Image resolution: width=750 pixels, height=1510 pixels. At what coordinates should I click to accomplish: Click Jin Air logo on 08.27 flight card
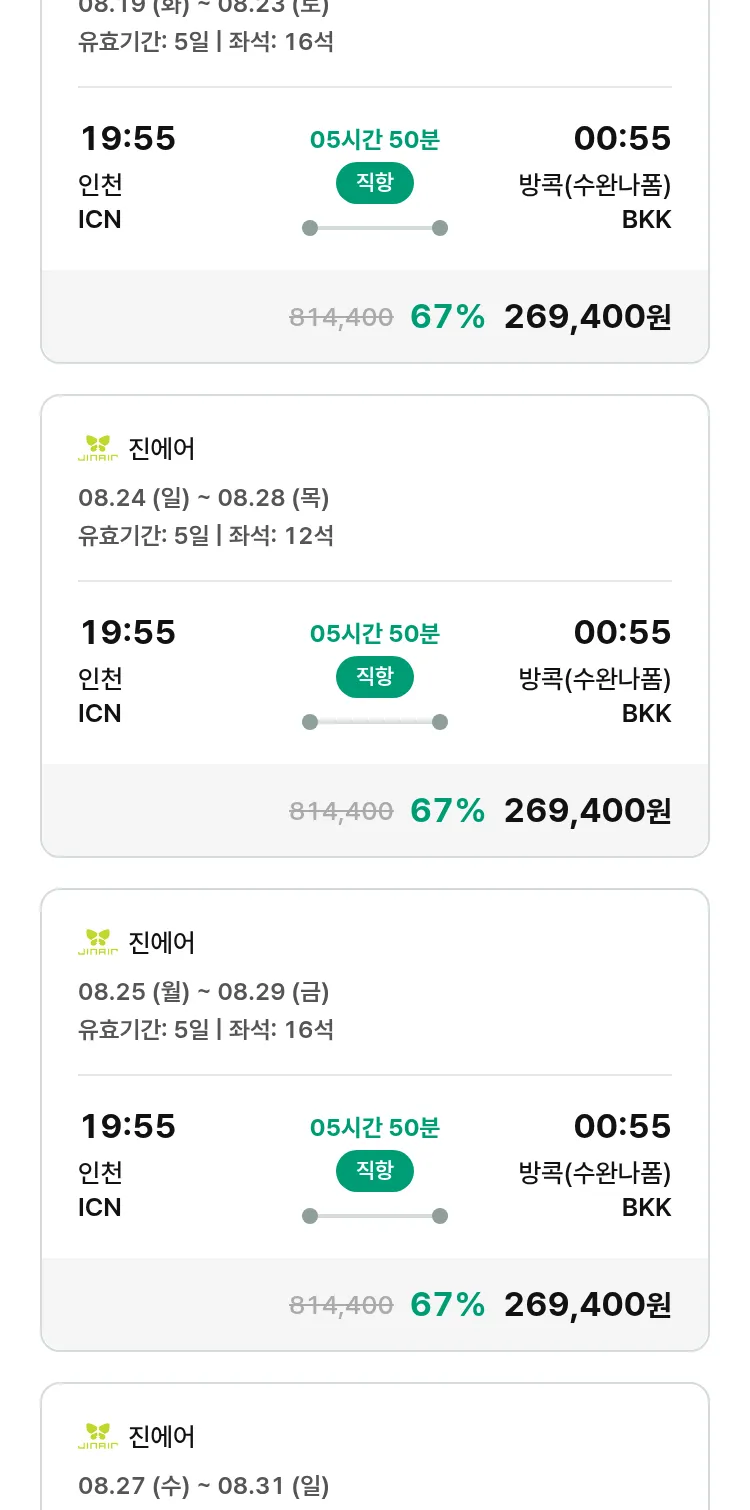tap(98, 1436)
